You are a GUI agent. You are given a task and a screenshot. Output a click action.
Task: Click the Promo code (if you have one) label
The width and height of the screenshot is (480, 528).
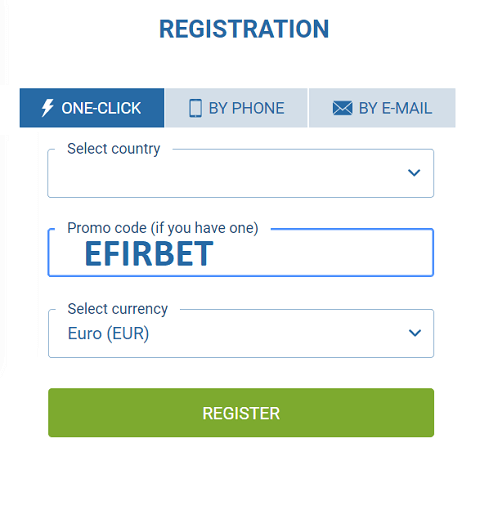coord(163,228)
